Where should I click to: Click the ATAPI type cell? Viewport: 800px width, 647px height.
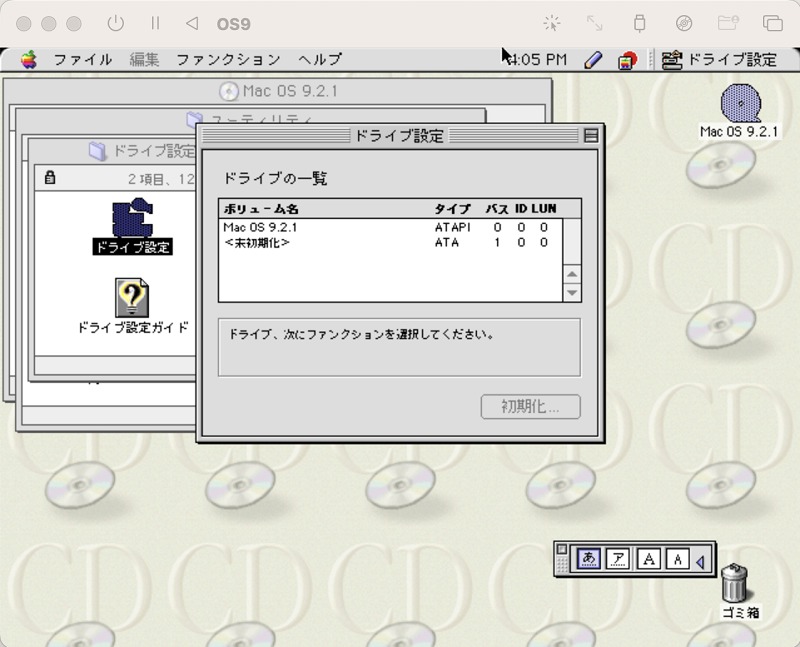point(453,227)
